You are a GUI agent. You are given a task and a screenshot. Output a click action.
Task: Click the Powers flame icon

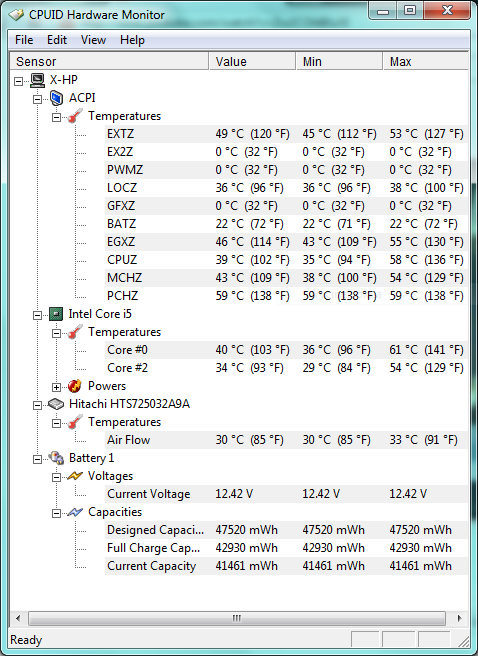[74, 386]
